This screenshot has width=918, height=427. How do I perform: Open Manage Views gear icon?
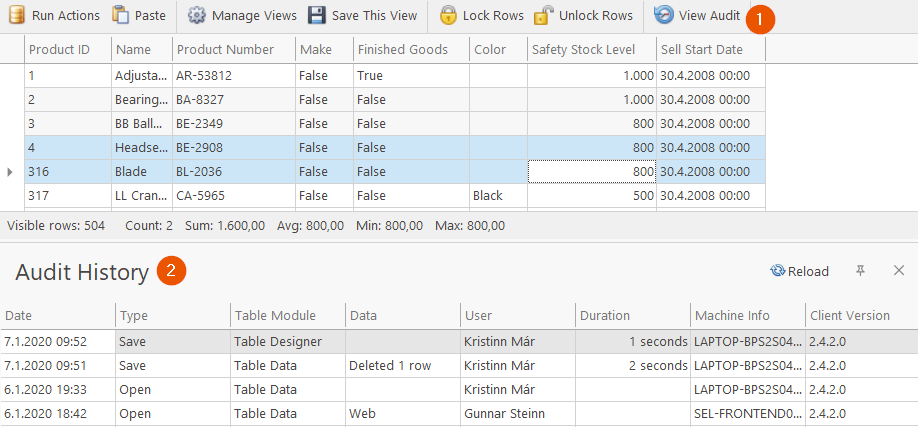point(197,15)
